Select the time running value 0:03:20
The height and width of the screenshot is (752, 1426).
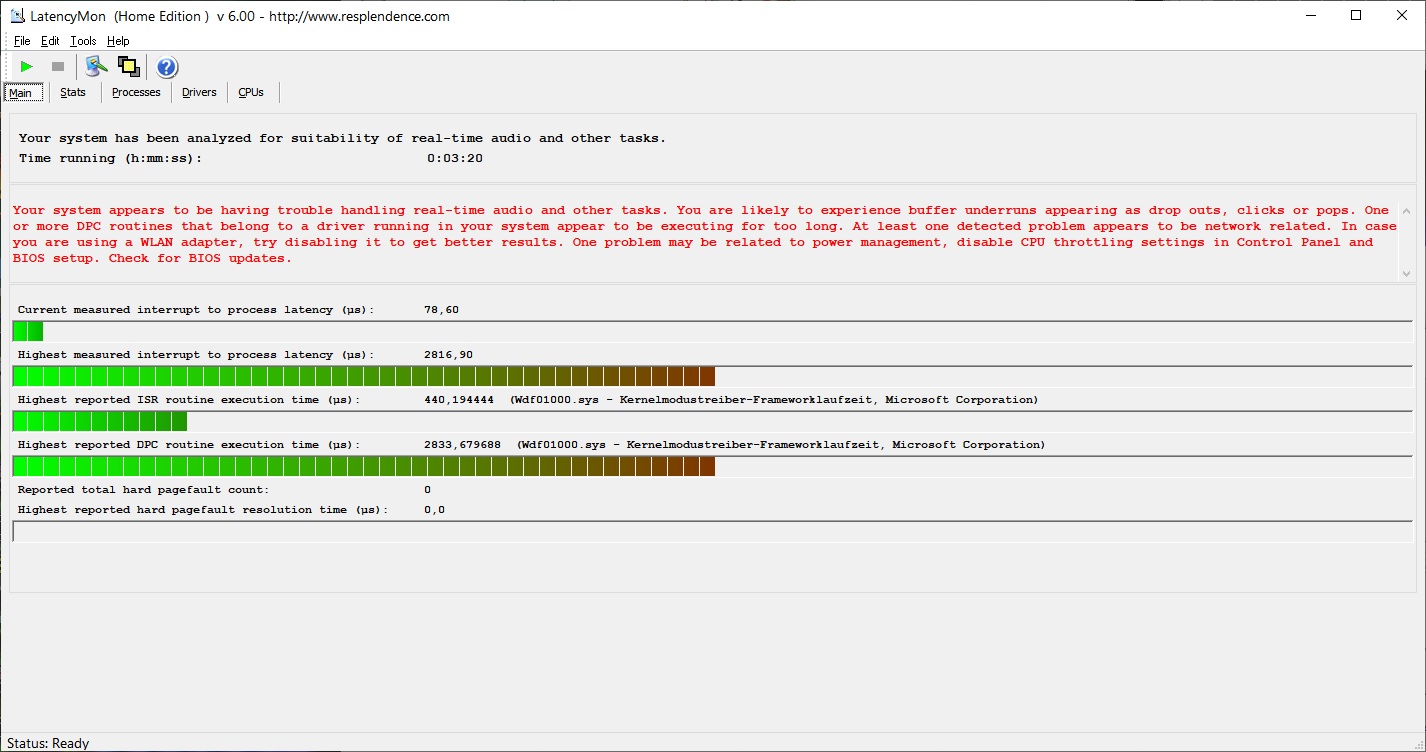pyautogui.click(x=455, y=158)
